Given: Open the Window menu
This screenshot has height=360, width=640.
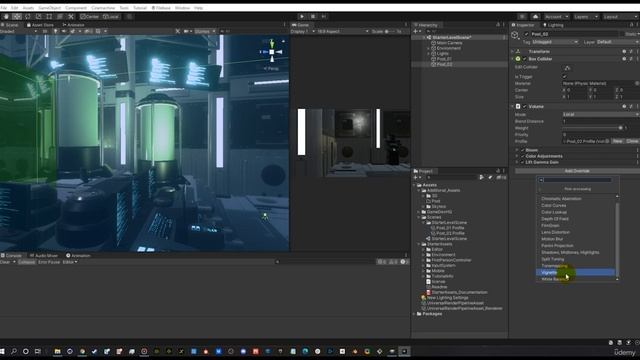Looking at the screenshot, I should pyautogui.click(x=182, y=8).
